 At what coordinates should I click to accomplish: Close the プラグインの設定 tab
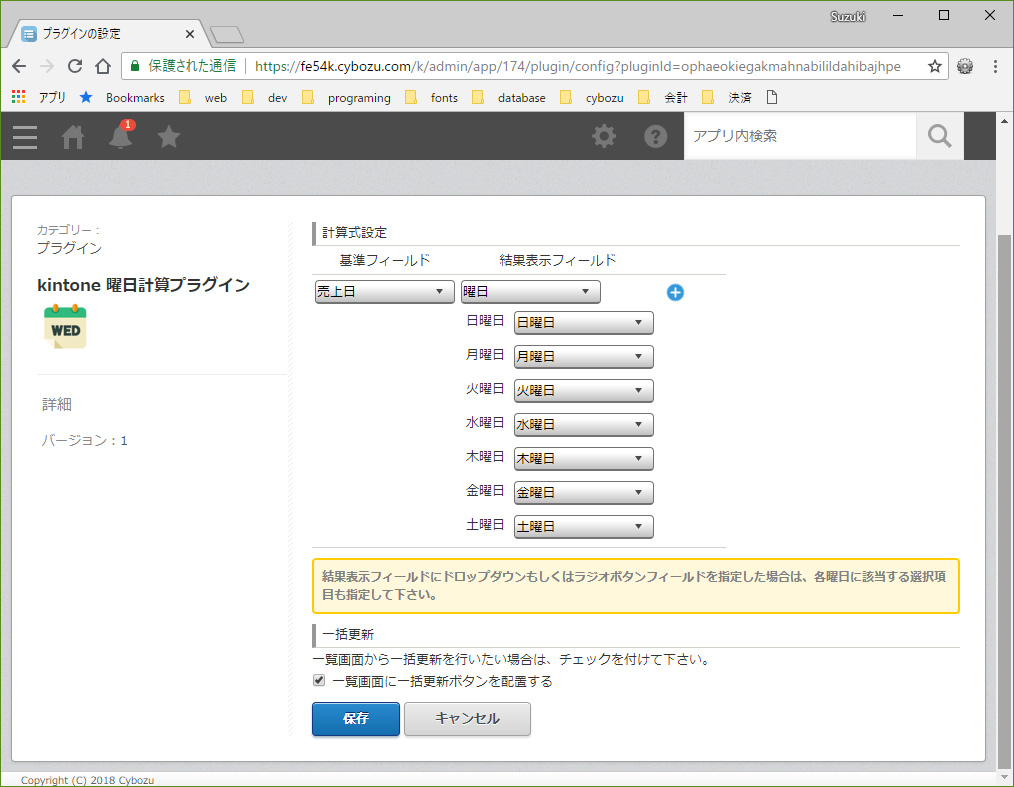click(x=189, y=34)
